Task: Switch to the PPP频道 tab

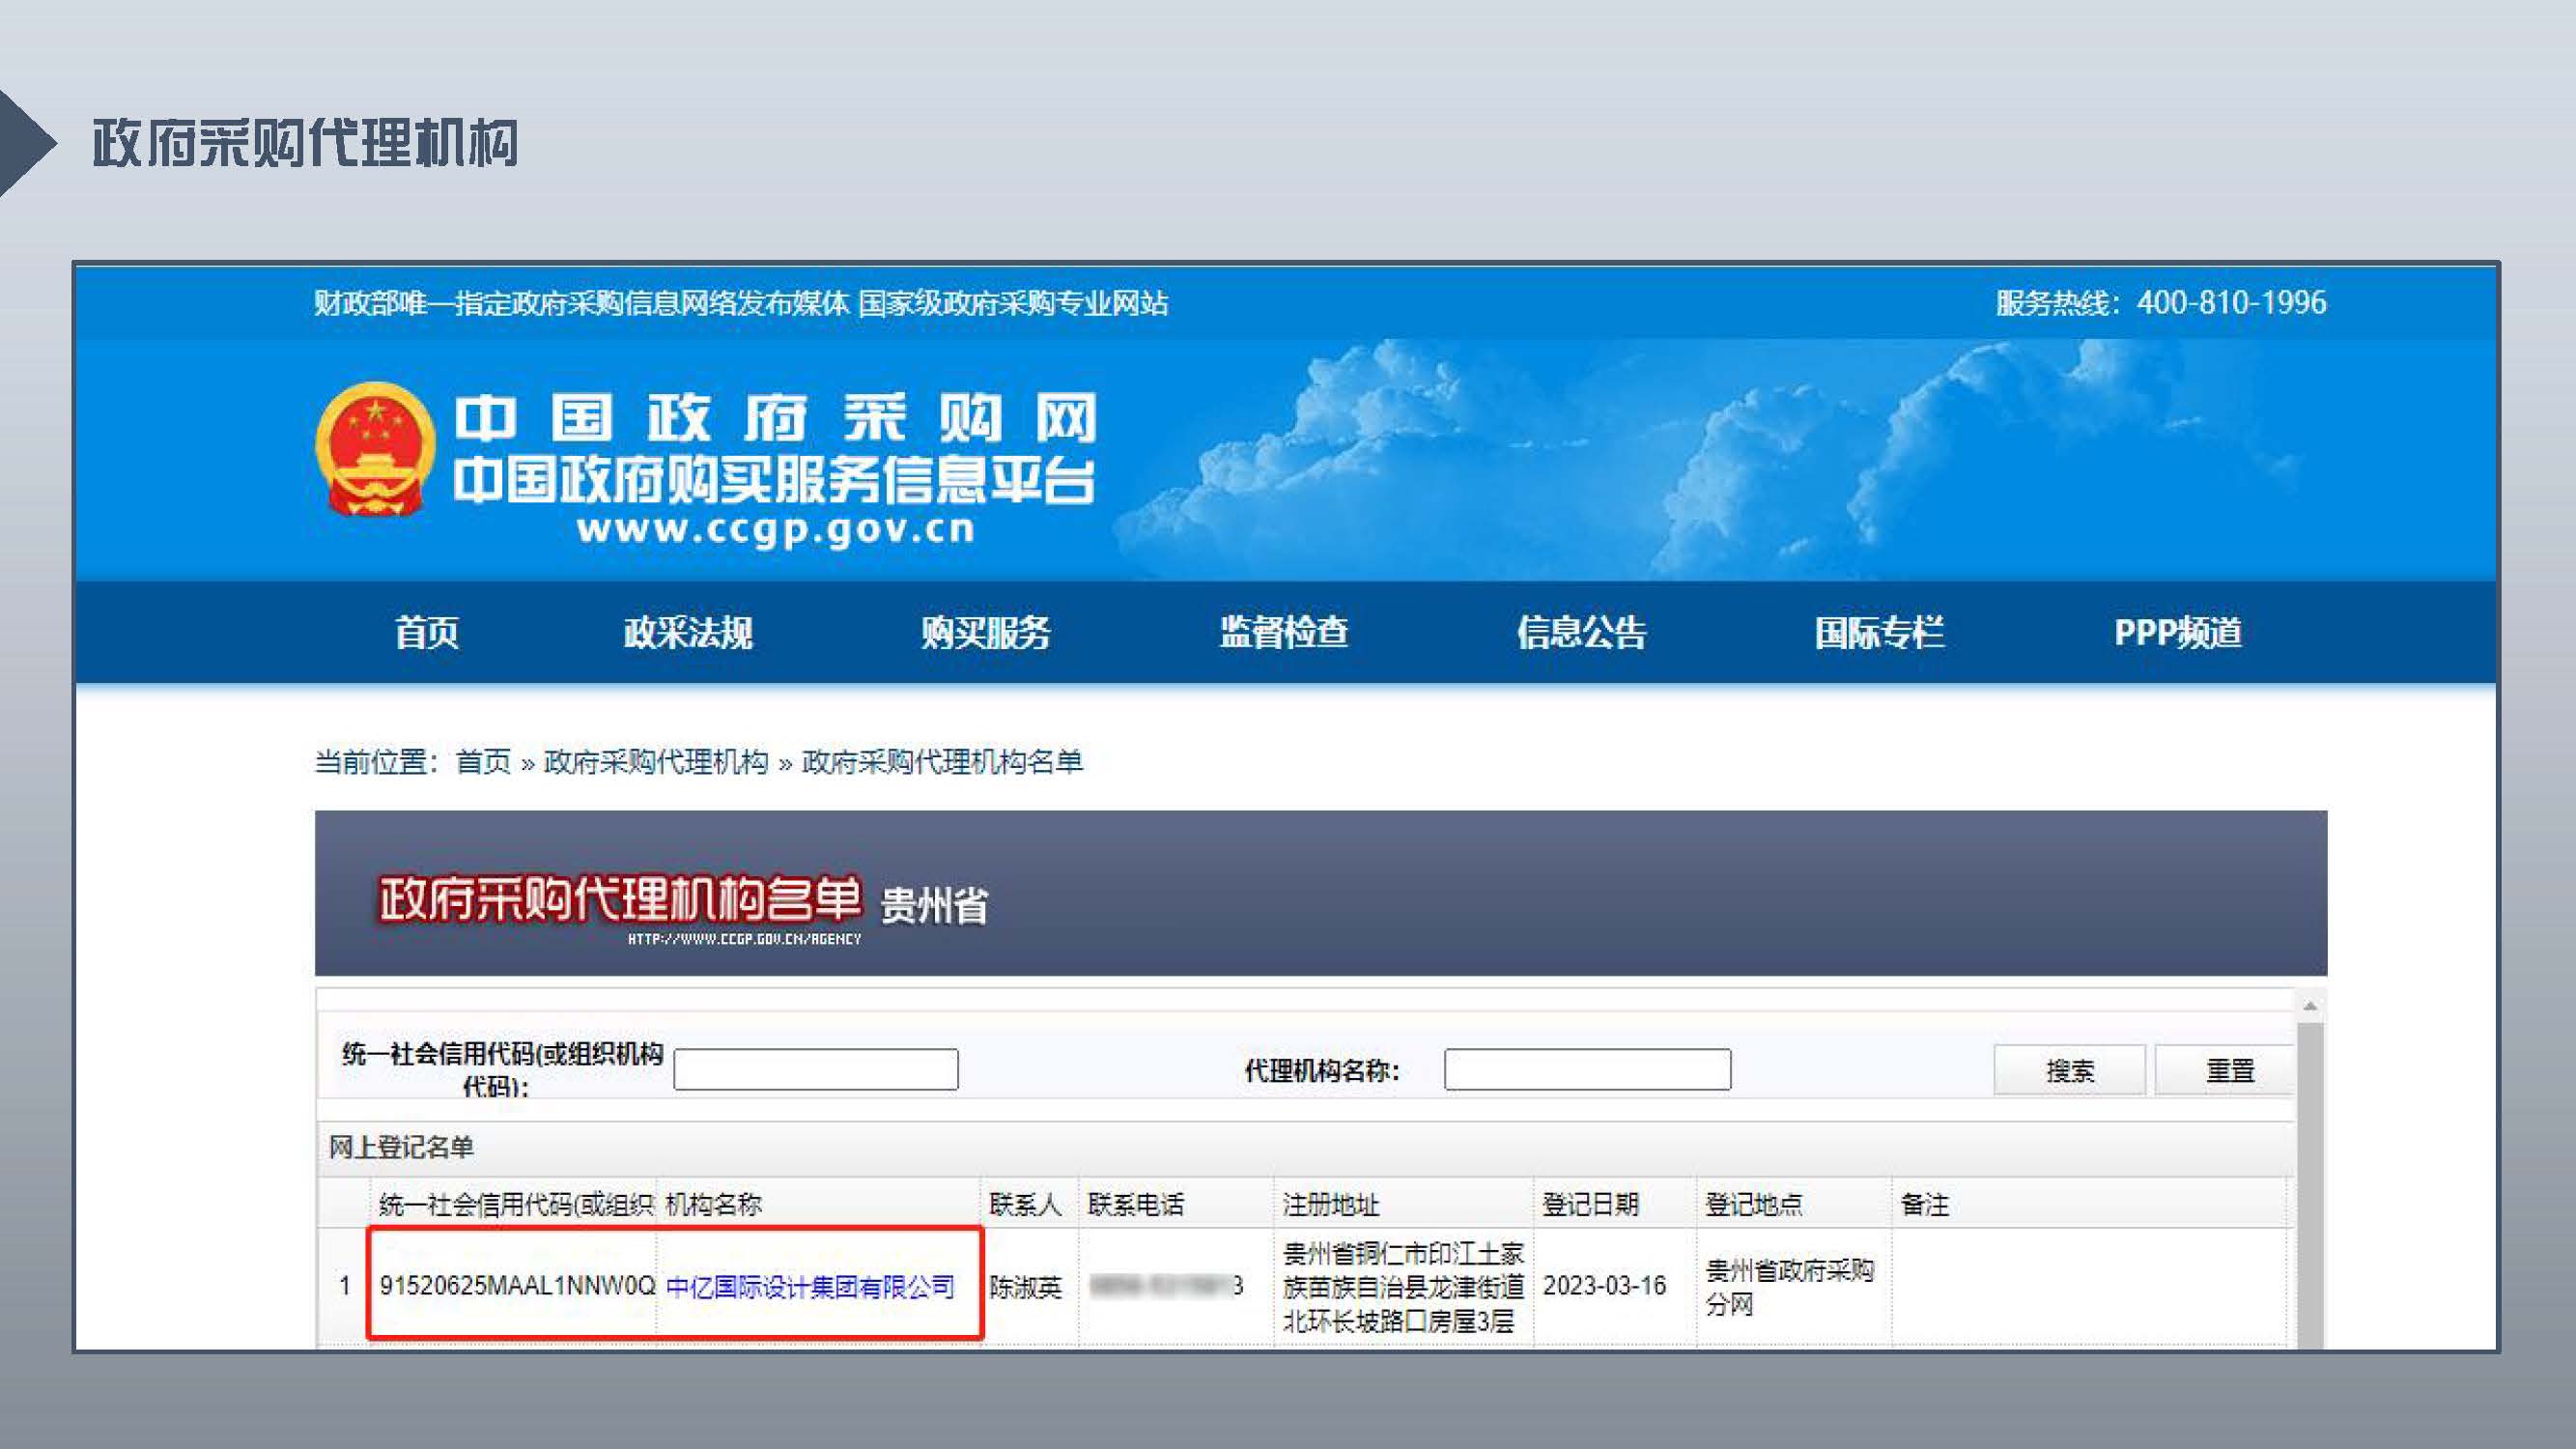Action: point(2178,633)
